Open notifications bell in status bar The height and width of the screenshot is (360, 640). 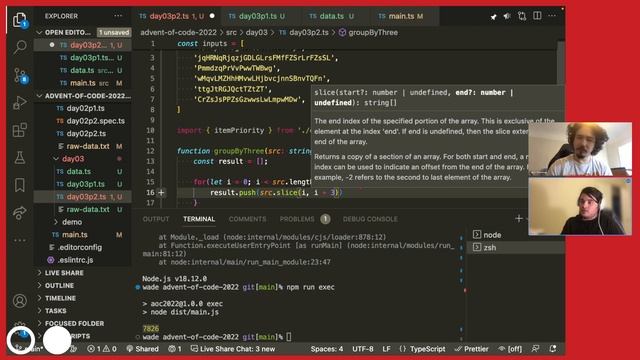coord(553,349)
